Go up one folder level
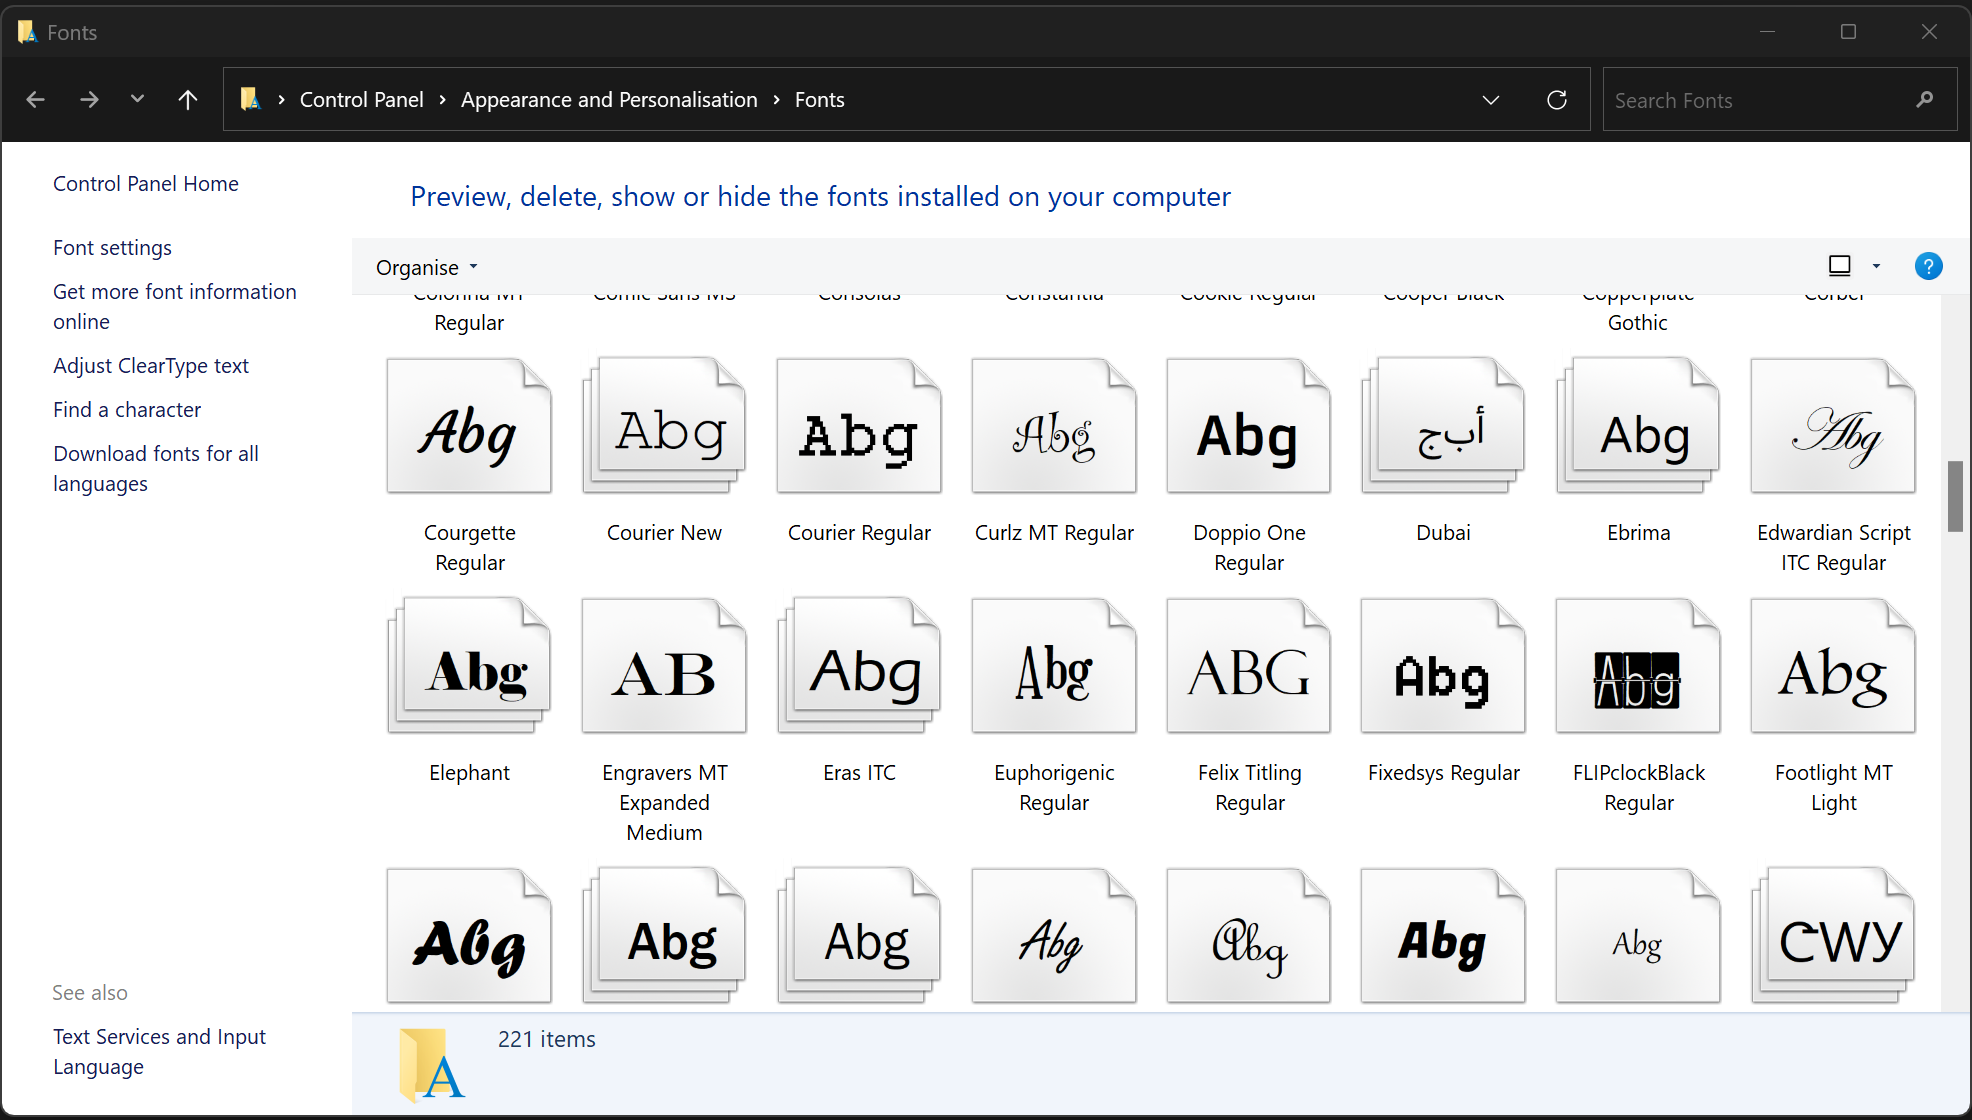The width and height of the screenshot is (1972, 1120). tap(188, 100)
